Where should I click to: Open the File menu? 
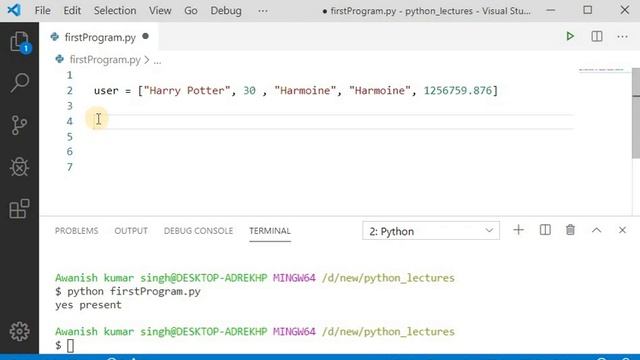coord(42,11)
